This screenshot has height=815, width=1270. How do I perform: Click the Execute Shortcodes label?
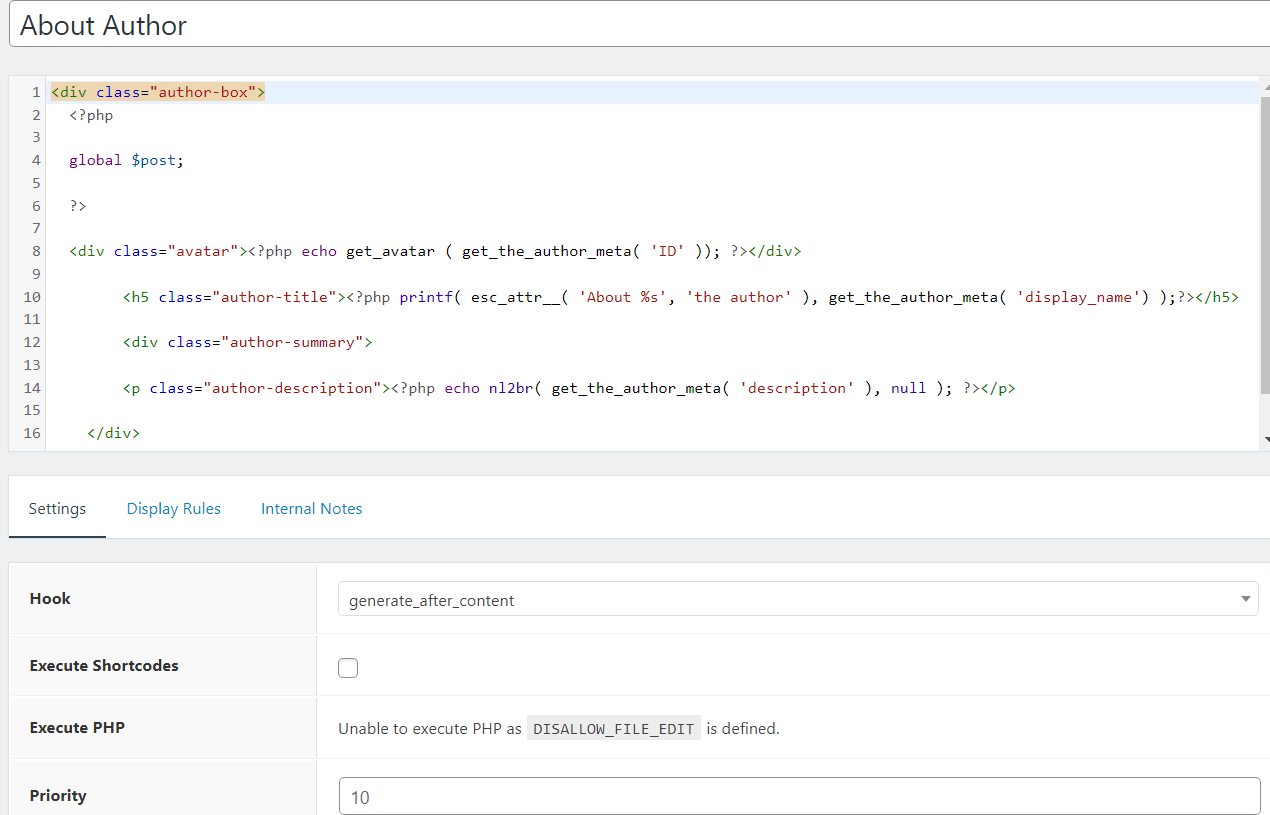(x=104, y=665)
